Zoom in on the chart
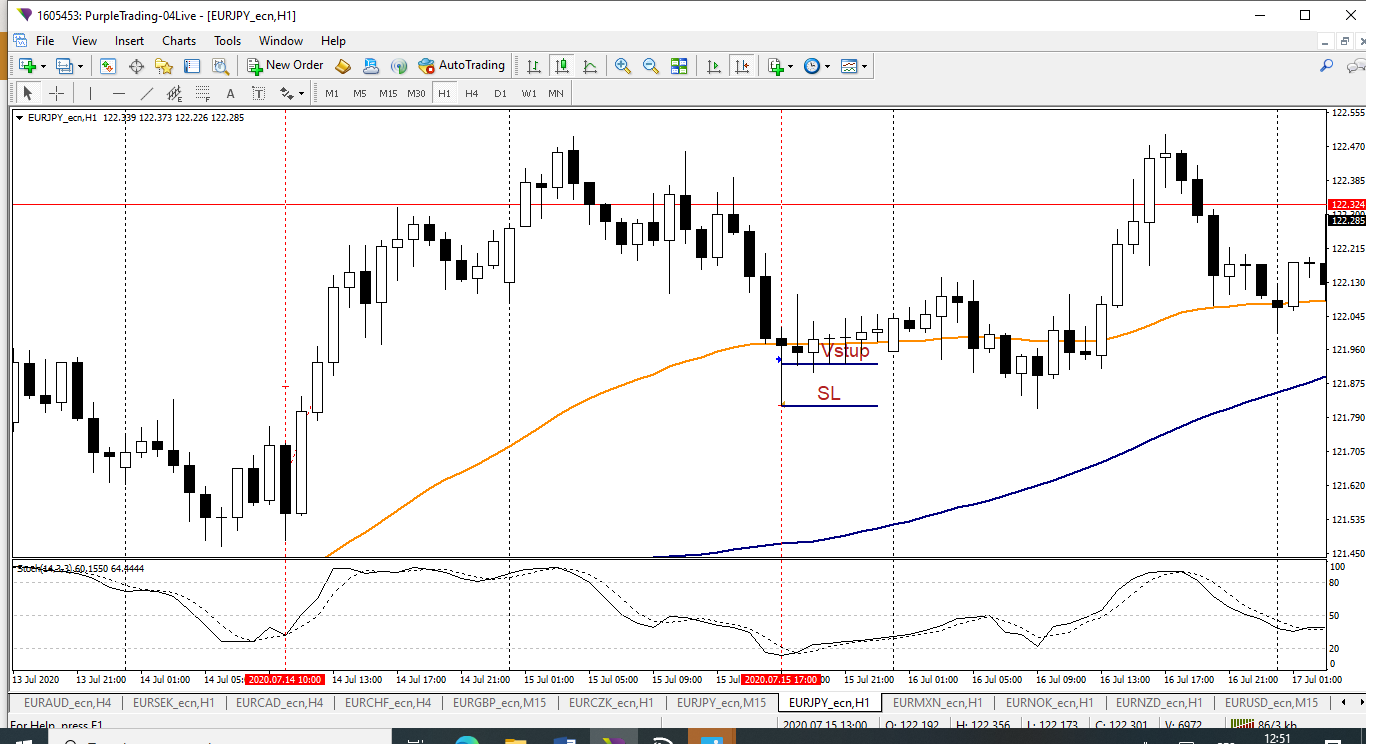The height and width of the screenshot is (744, 1382). tap(623, 66)
